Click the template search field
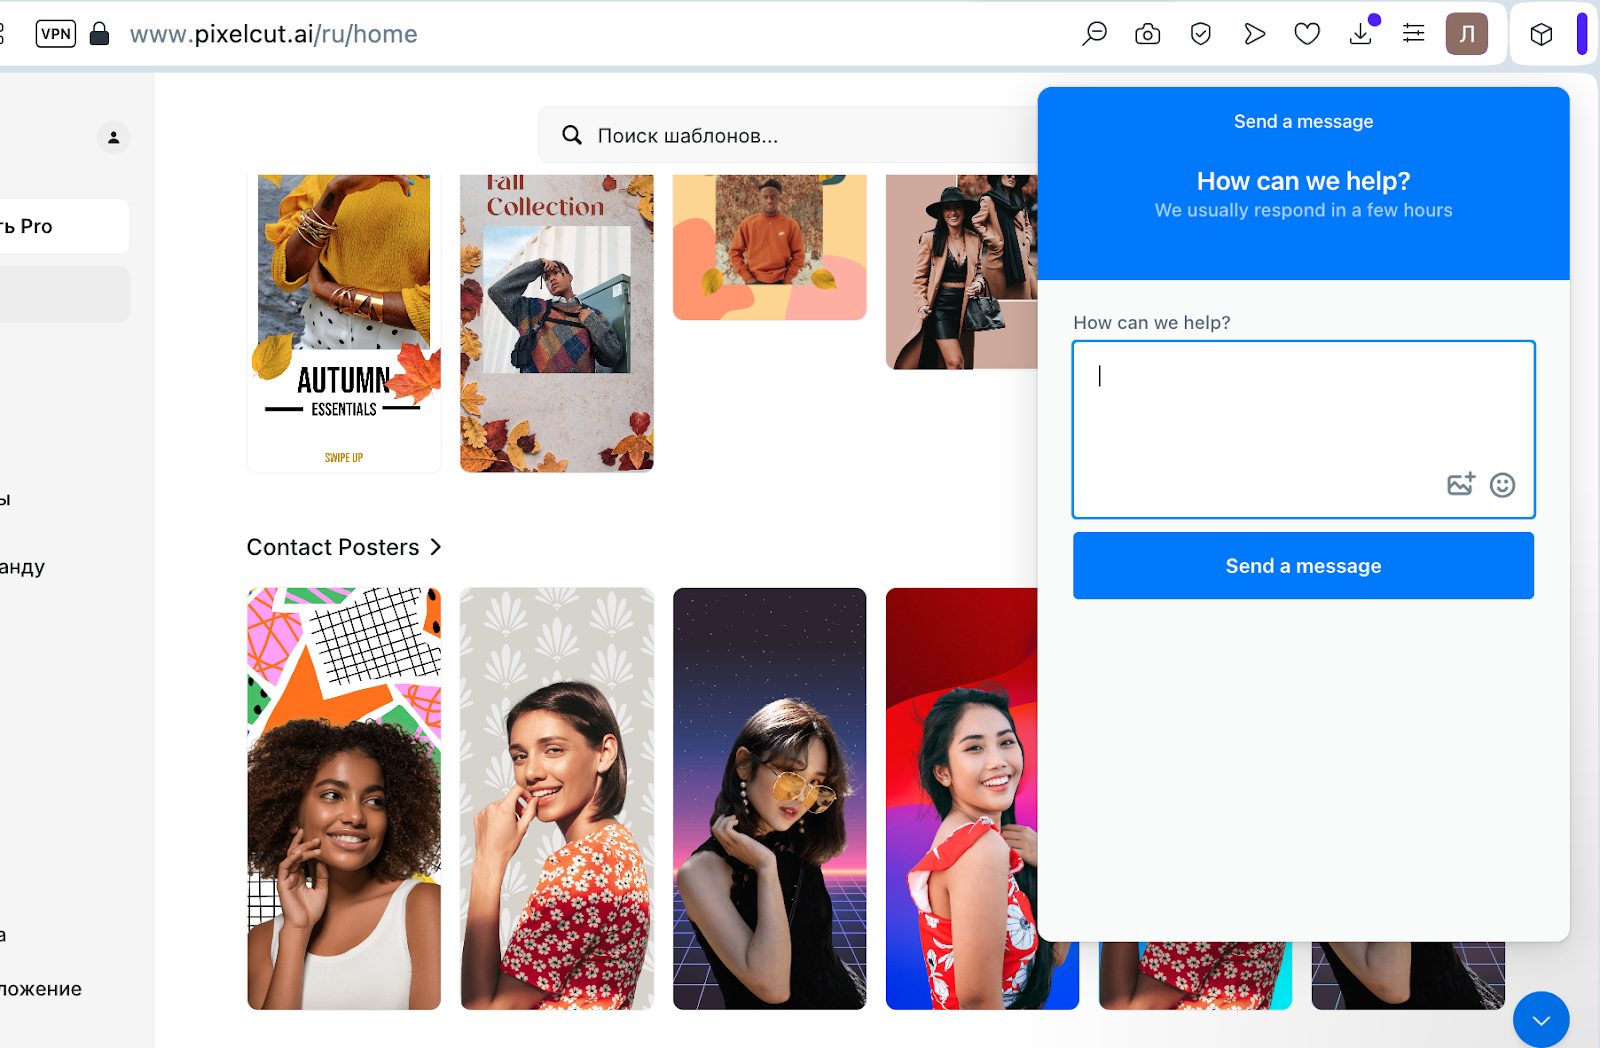 pyautogui.click(x=790, y=135)
